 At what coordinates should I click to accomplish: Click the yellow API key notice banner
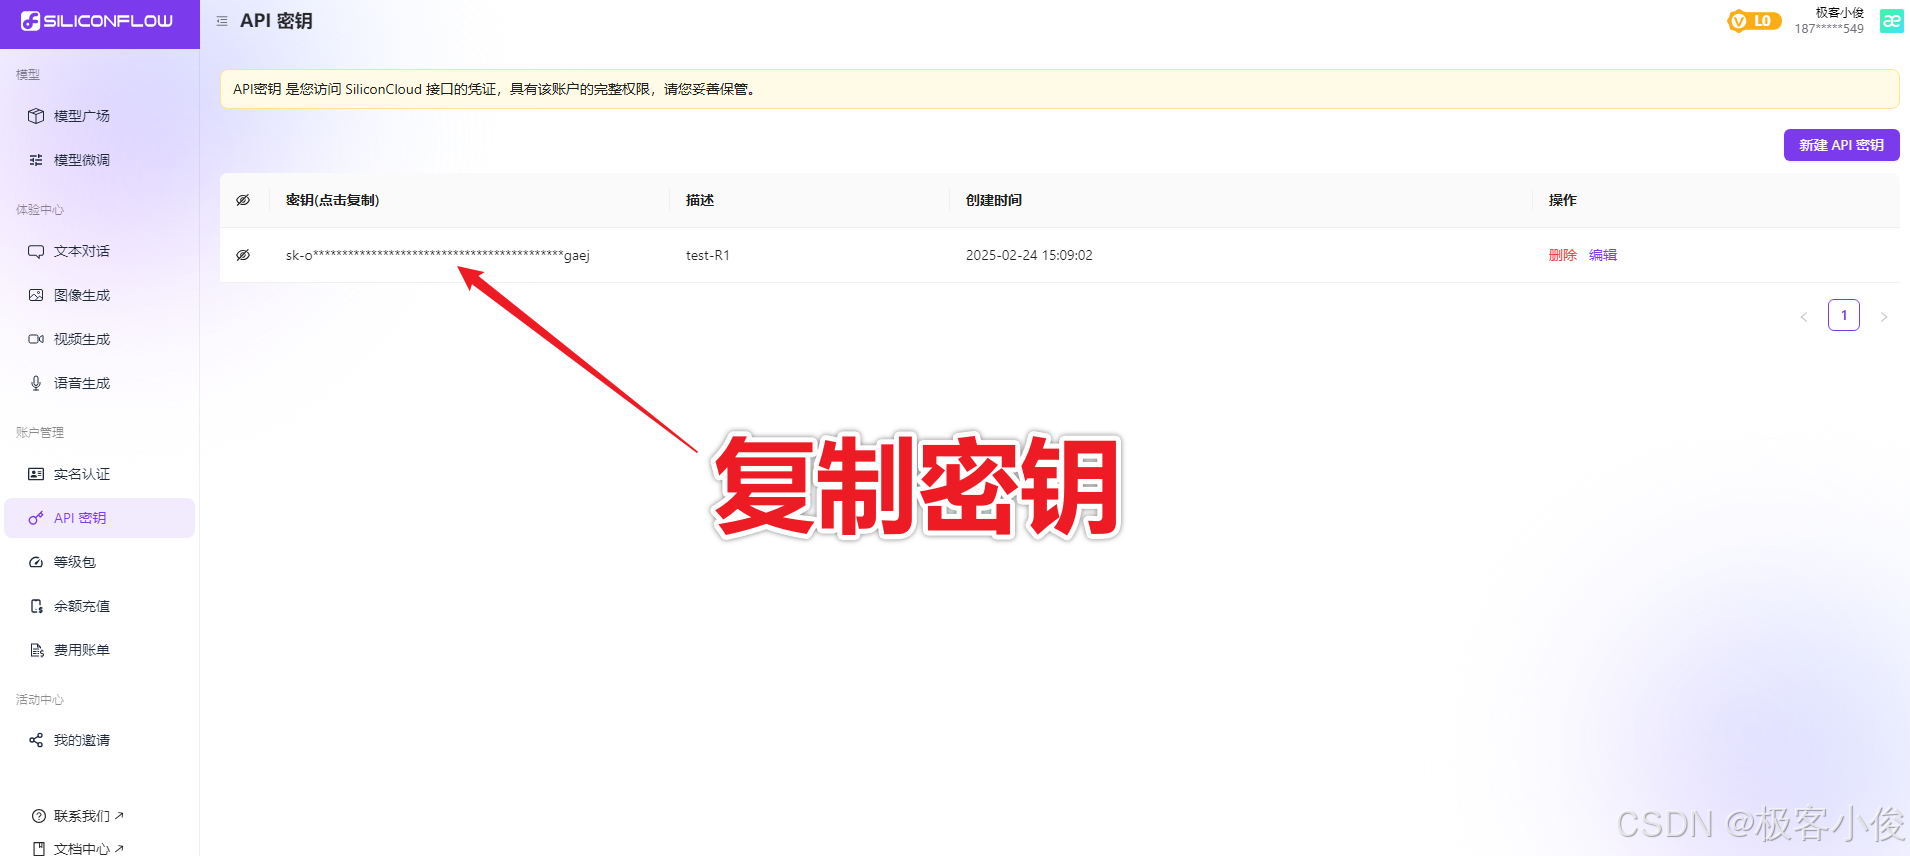pos(1059,89)
